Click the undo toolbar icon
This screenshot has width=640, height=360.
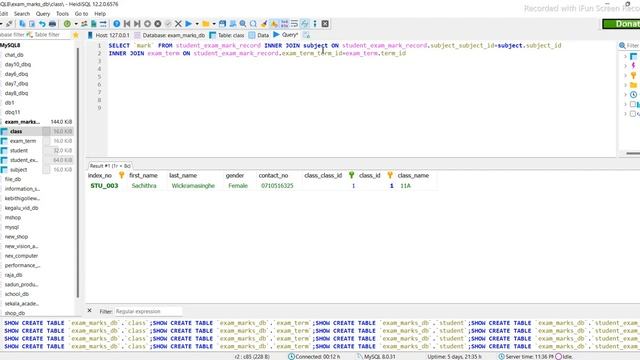click(x=42, y=24)
